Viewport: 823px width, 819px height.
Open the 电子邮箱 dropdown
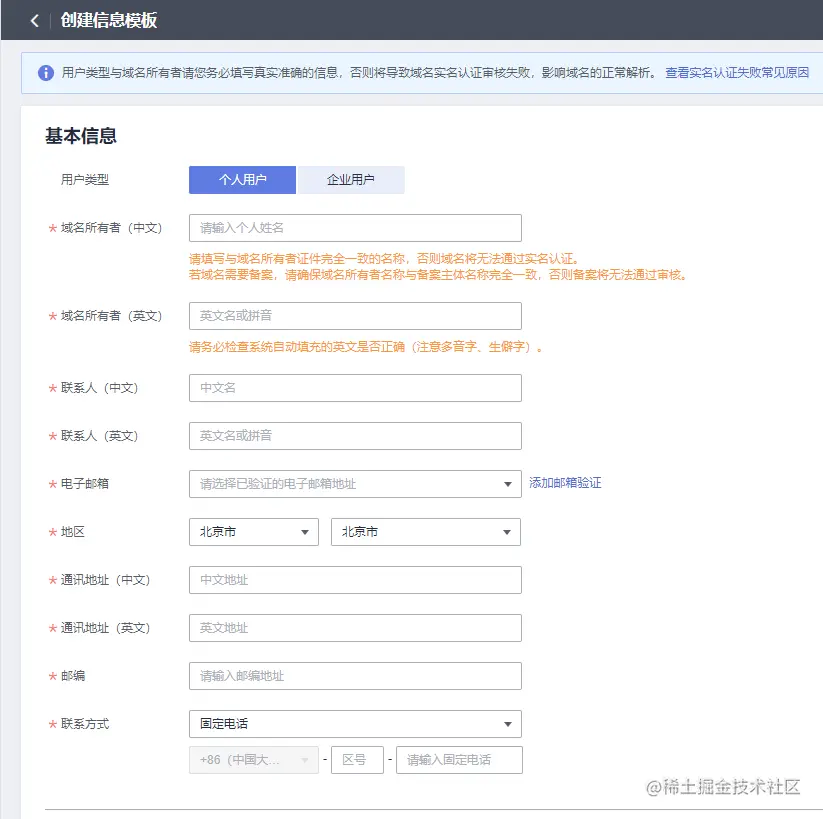(x=355, y=484)
